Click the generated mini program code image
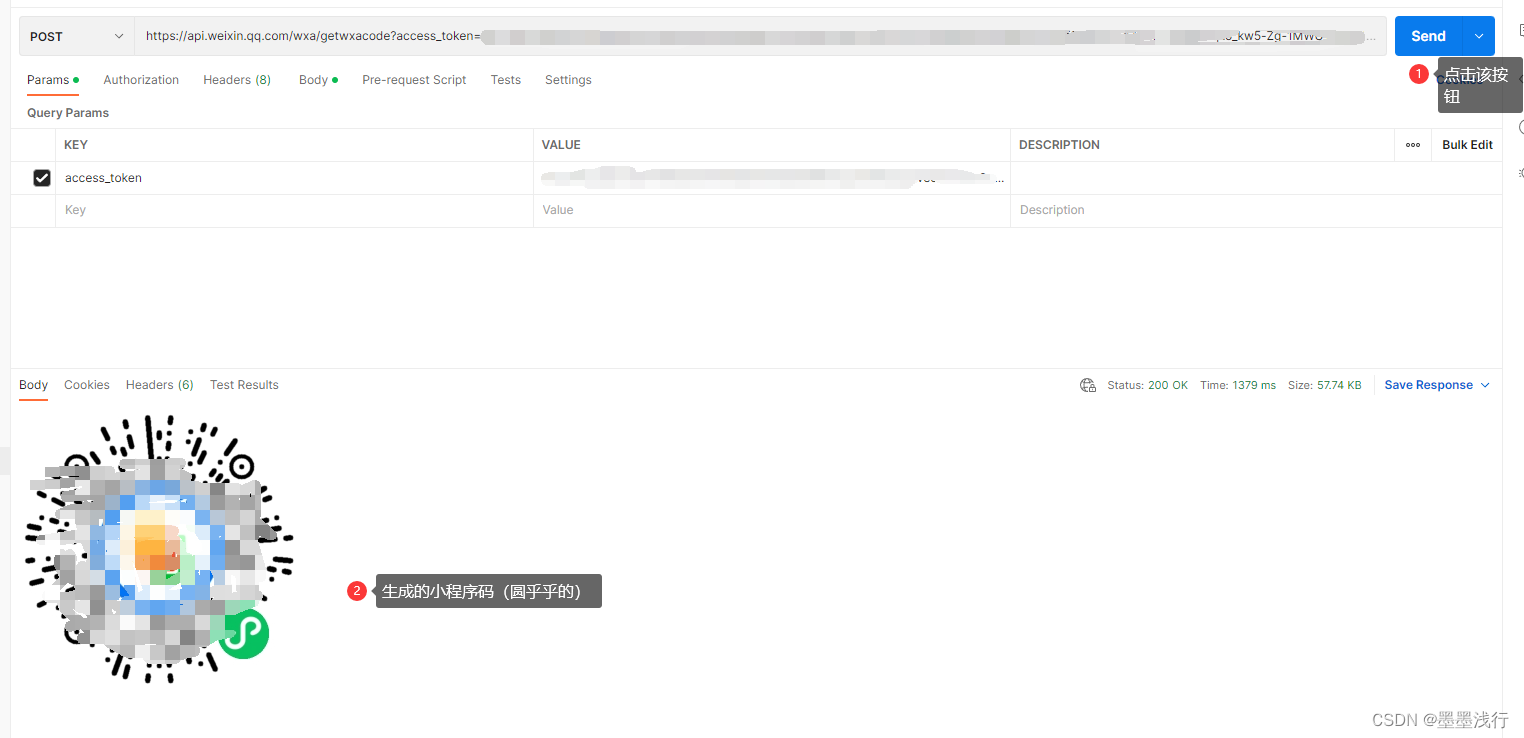Image resolution: width=1524 pixels, height=738 pixels. (159, 549)
